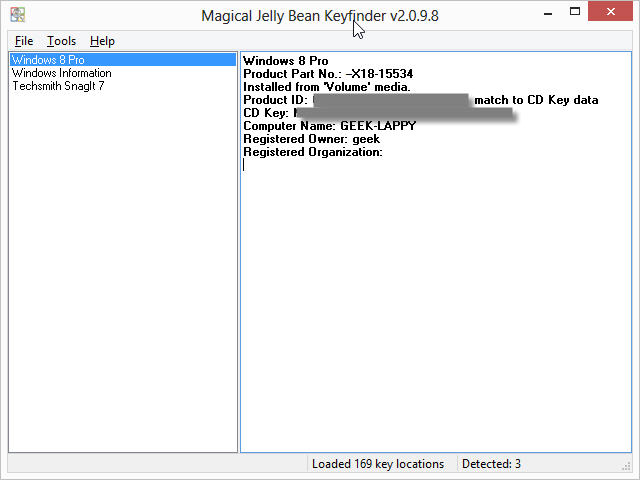The image size is (640, 480).
Task: Click the Registered Organization line
Action: pos(313,152)
